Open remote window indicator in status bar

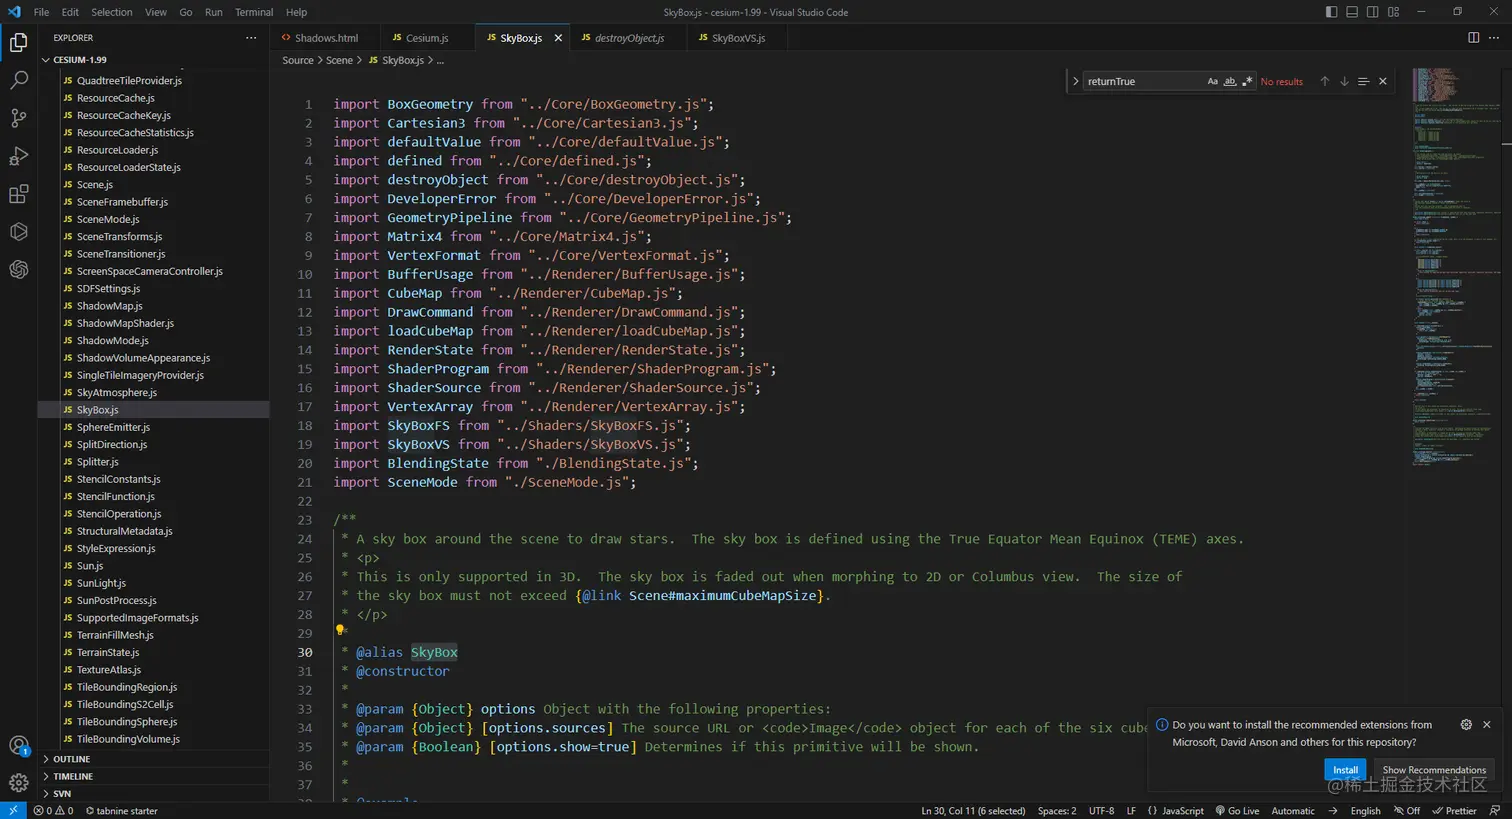(x=12, y=811)
